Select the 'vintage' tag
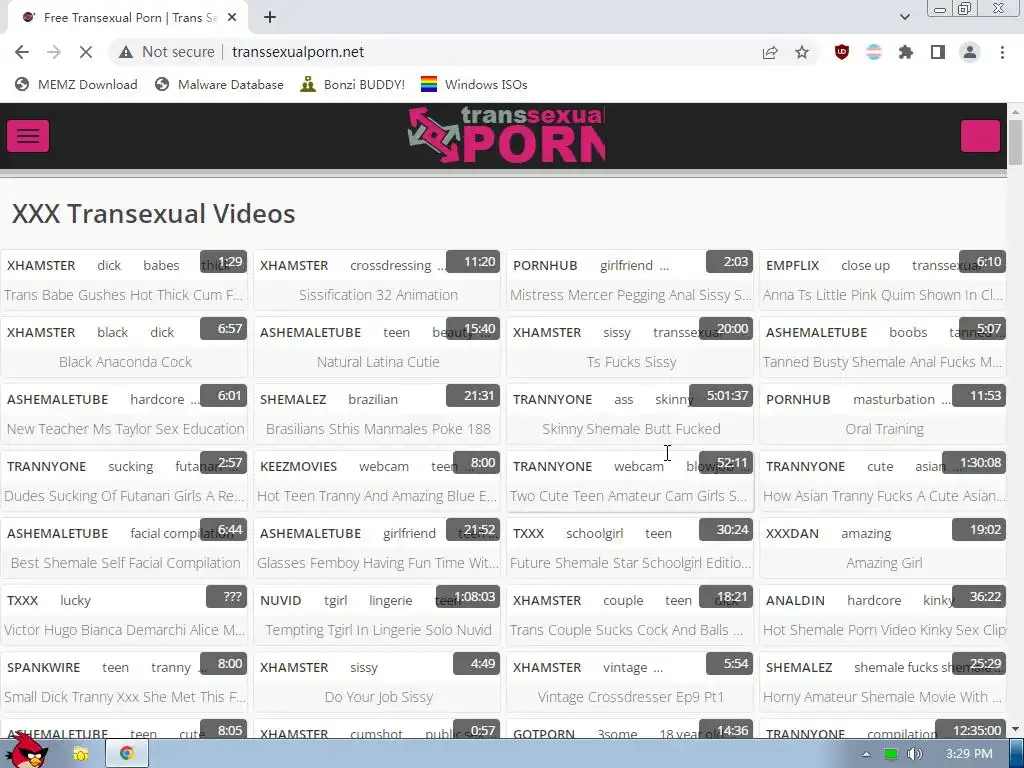Viewport: 1024px width, 768px height. [625, 668]
